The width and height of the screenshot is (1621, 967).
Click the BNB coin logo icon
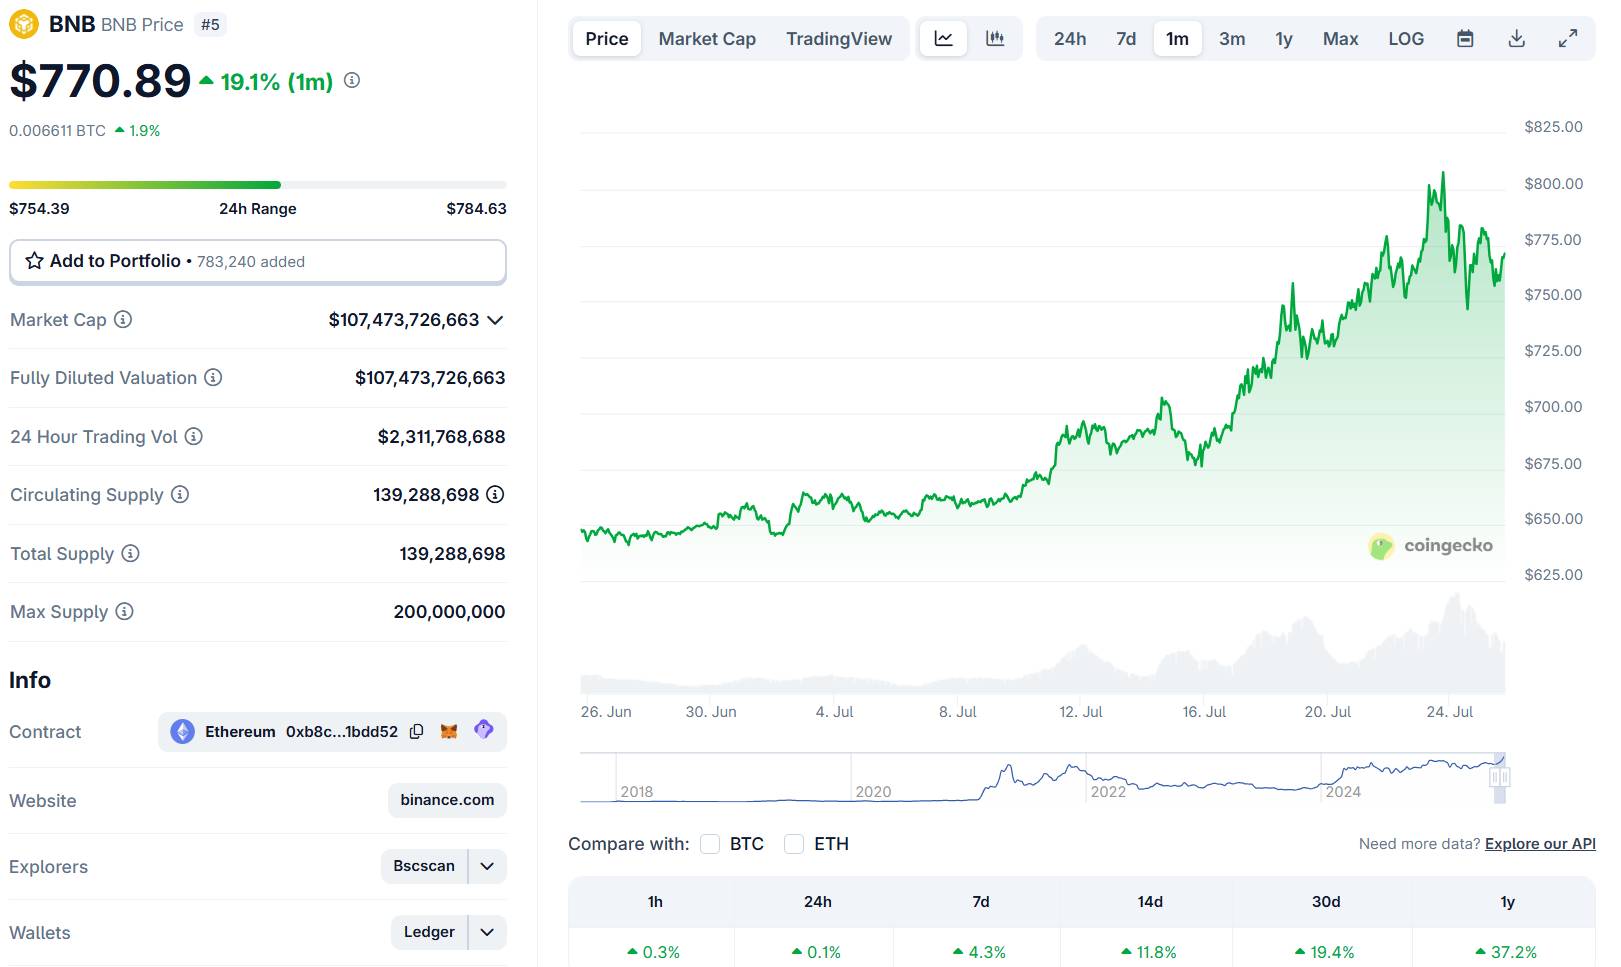[24, 24]
